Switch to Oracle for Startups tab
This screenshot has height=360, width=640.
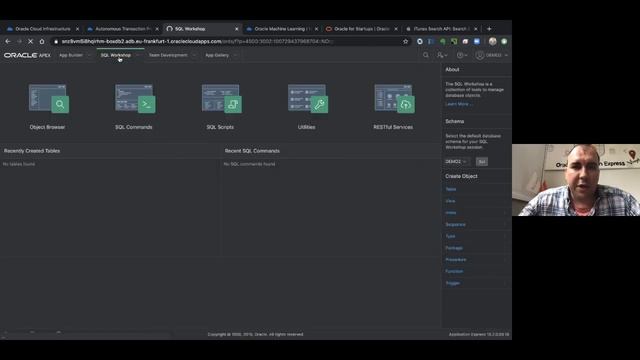[x=361, y=29]
